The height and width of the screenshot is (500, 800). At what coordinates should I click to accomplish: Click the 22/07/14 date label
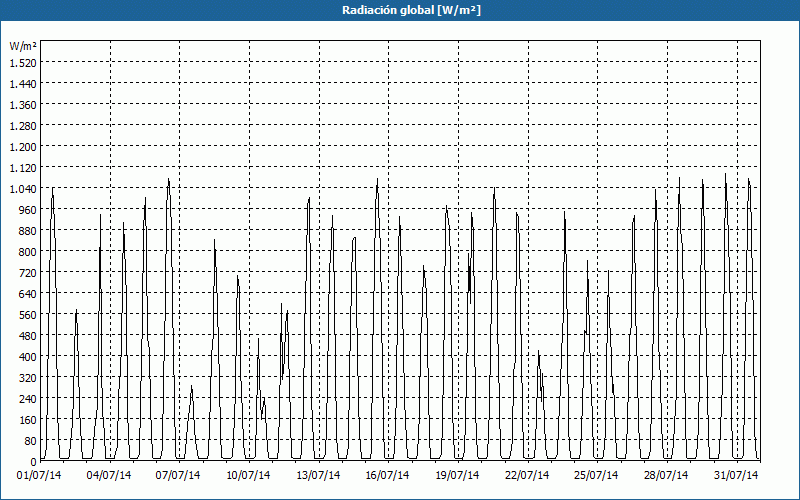[527, 475]
